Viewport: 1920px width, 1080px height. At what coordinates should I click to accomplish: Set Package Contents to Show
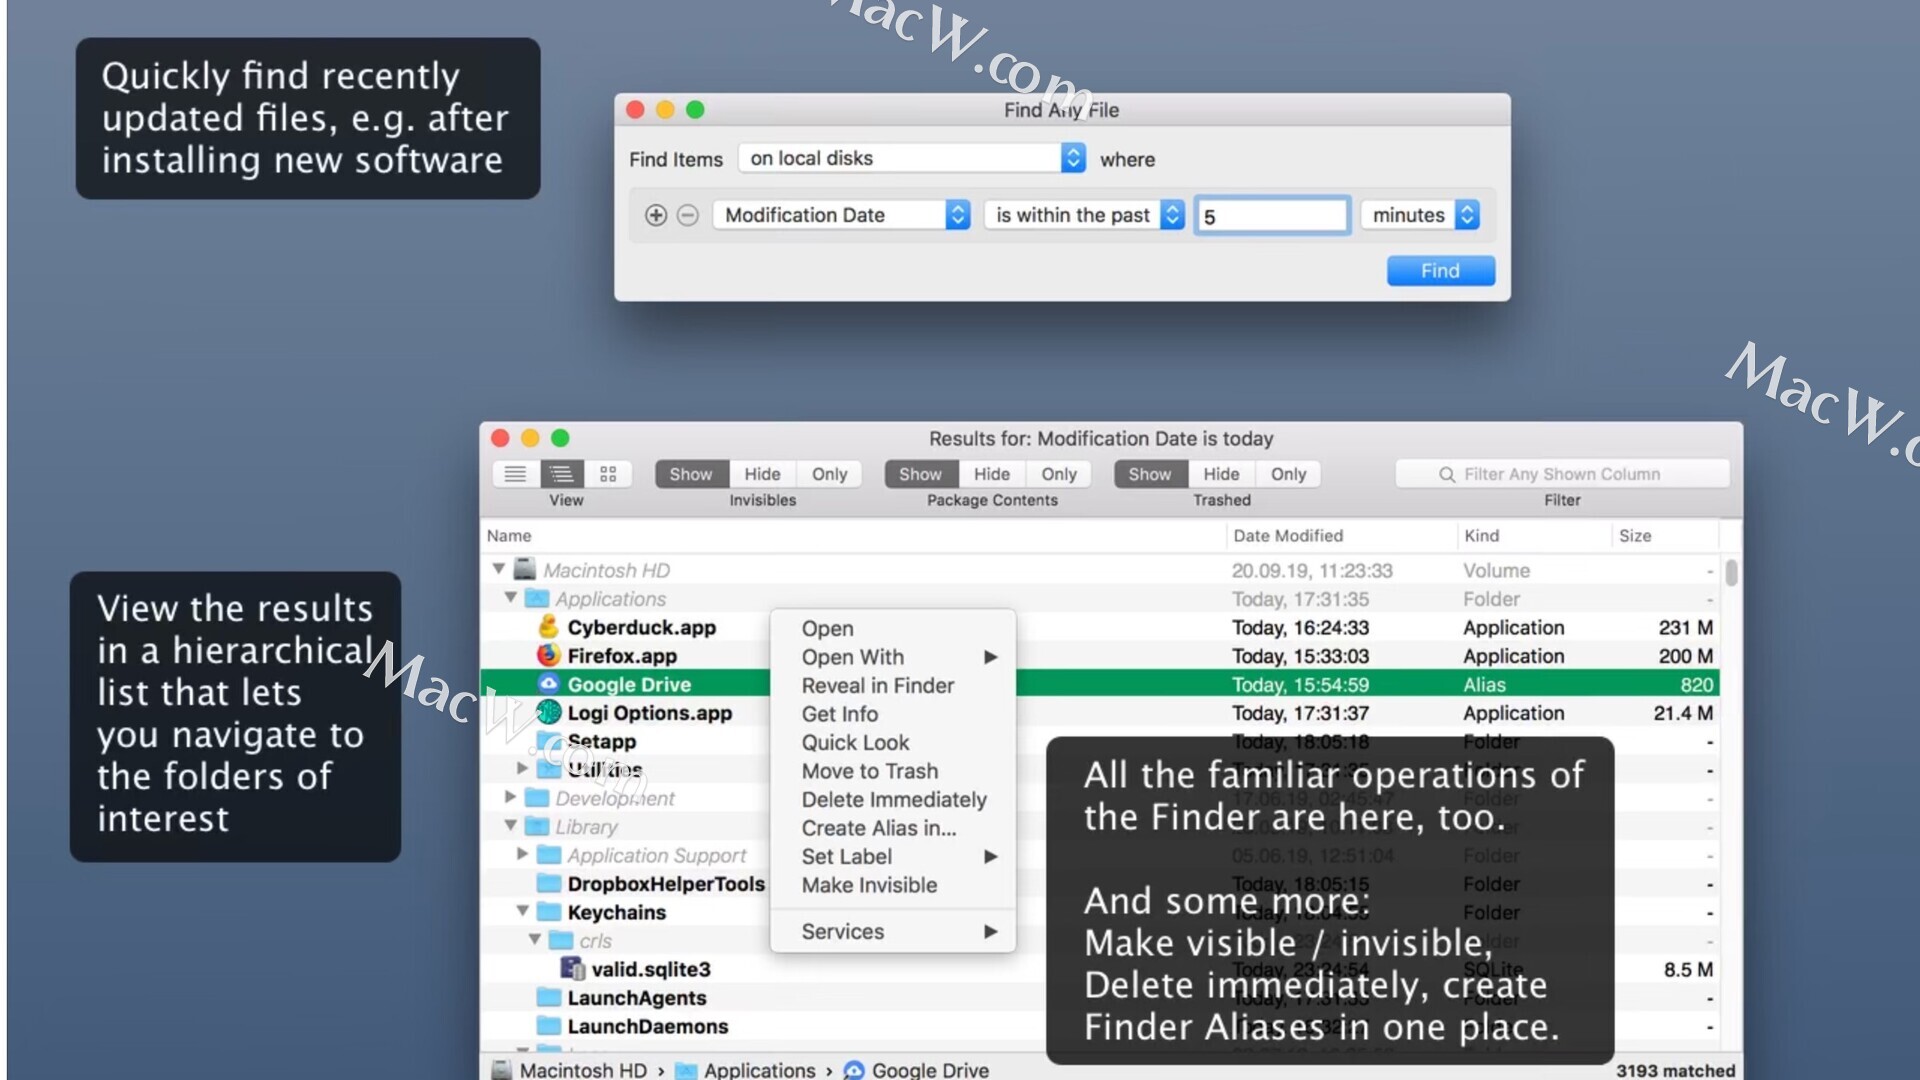point(920,474)
